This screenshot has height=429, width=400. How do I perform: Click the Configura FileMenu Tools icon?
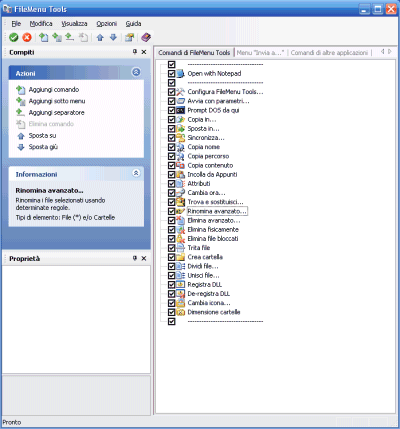point(180,92)
